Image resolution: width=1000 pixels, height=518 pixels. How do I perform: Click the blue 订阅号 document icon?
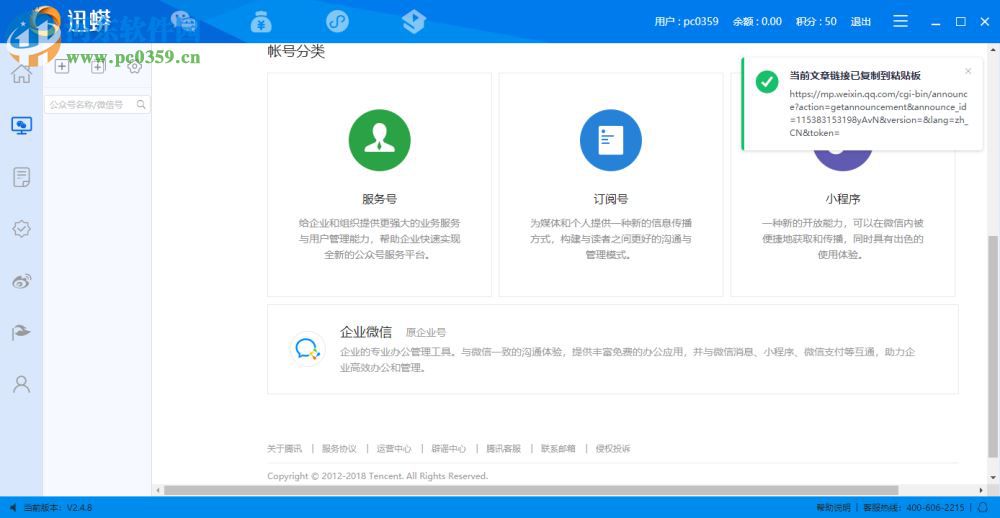coord(610,140)
